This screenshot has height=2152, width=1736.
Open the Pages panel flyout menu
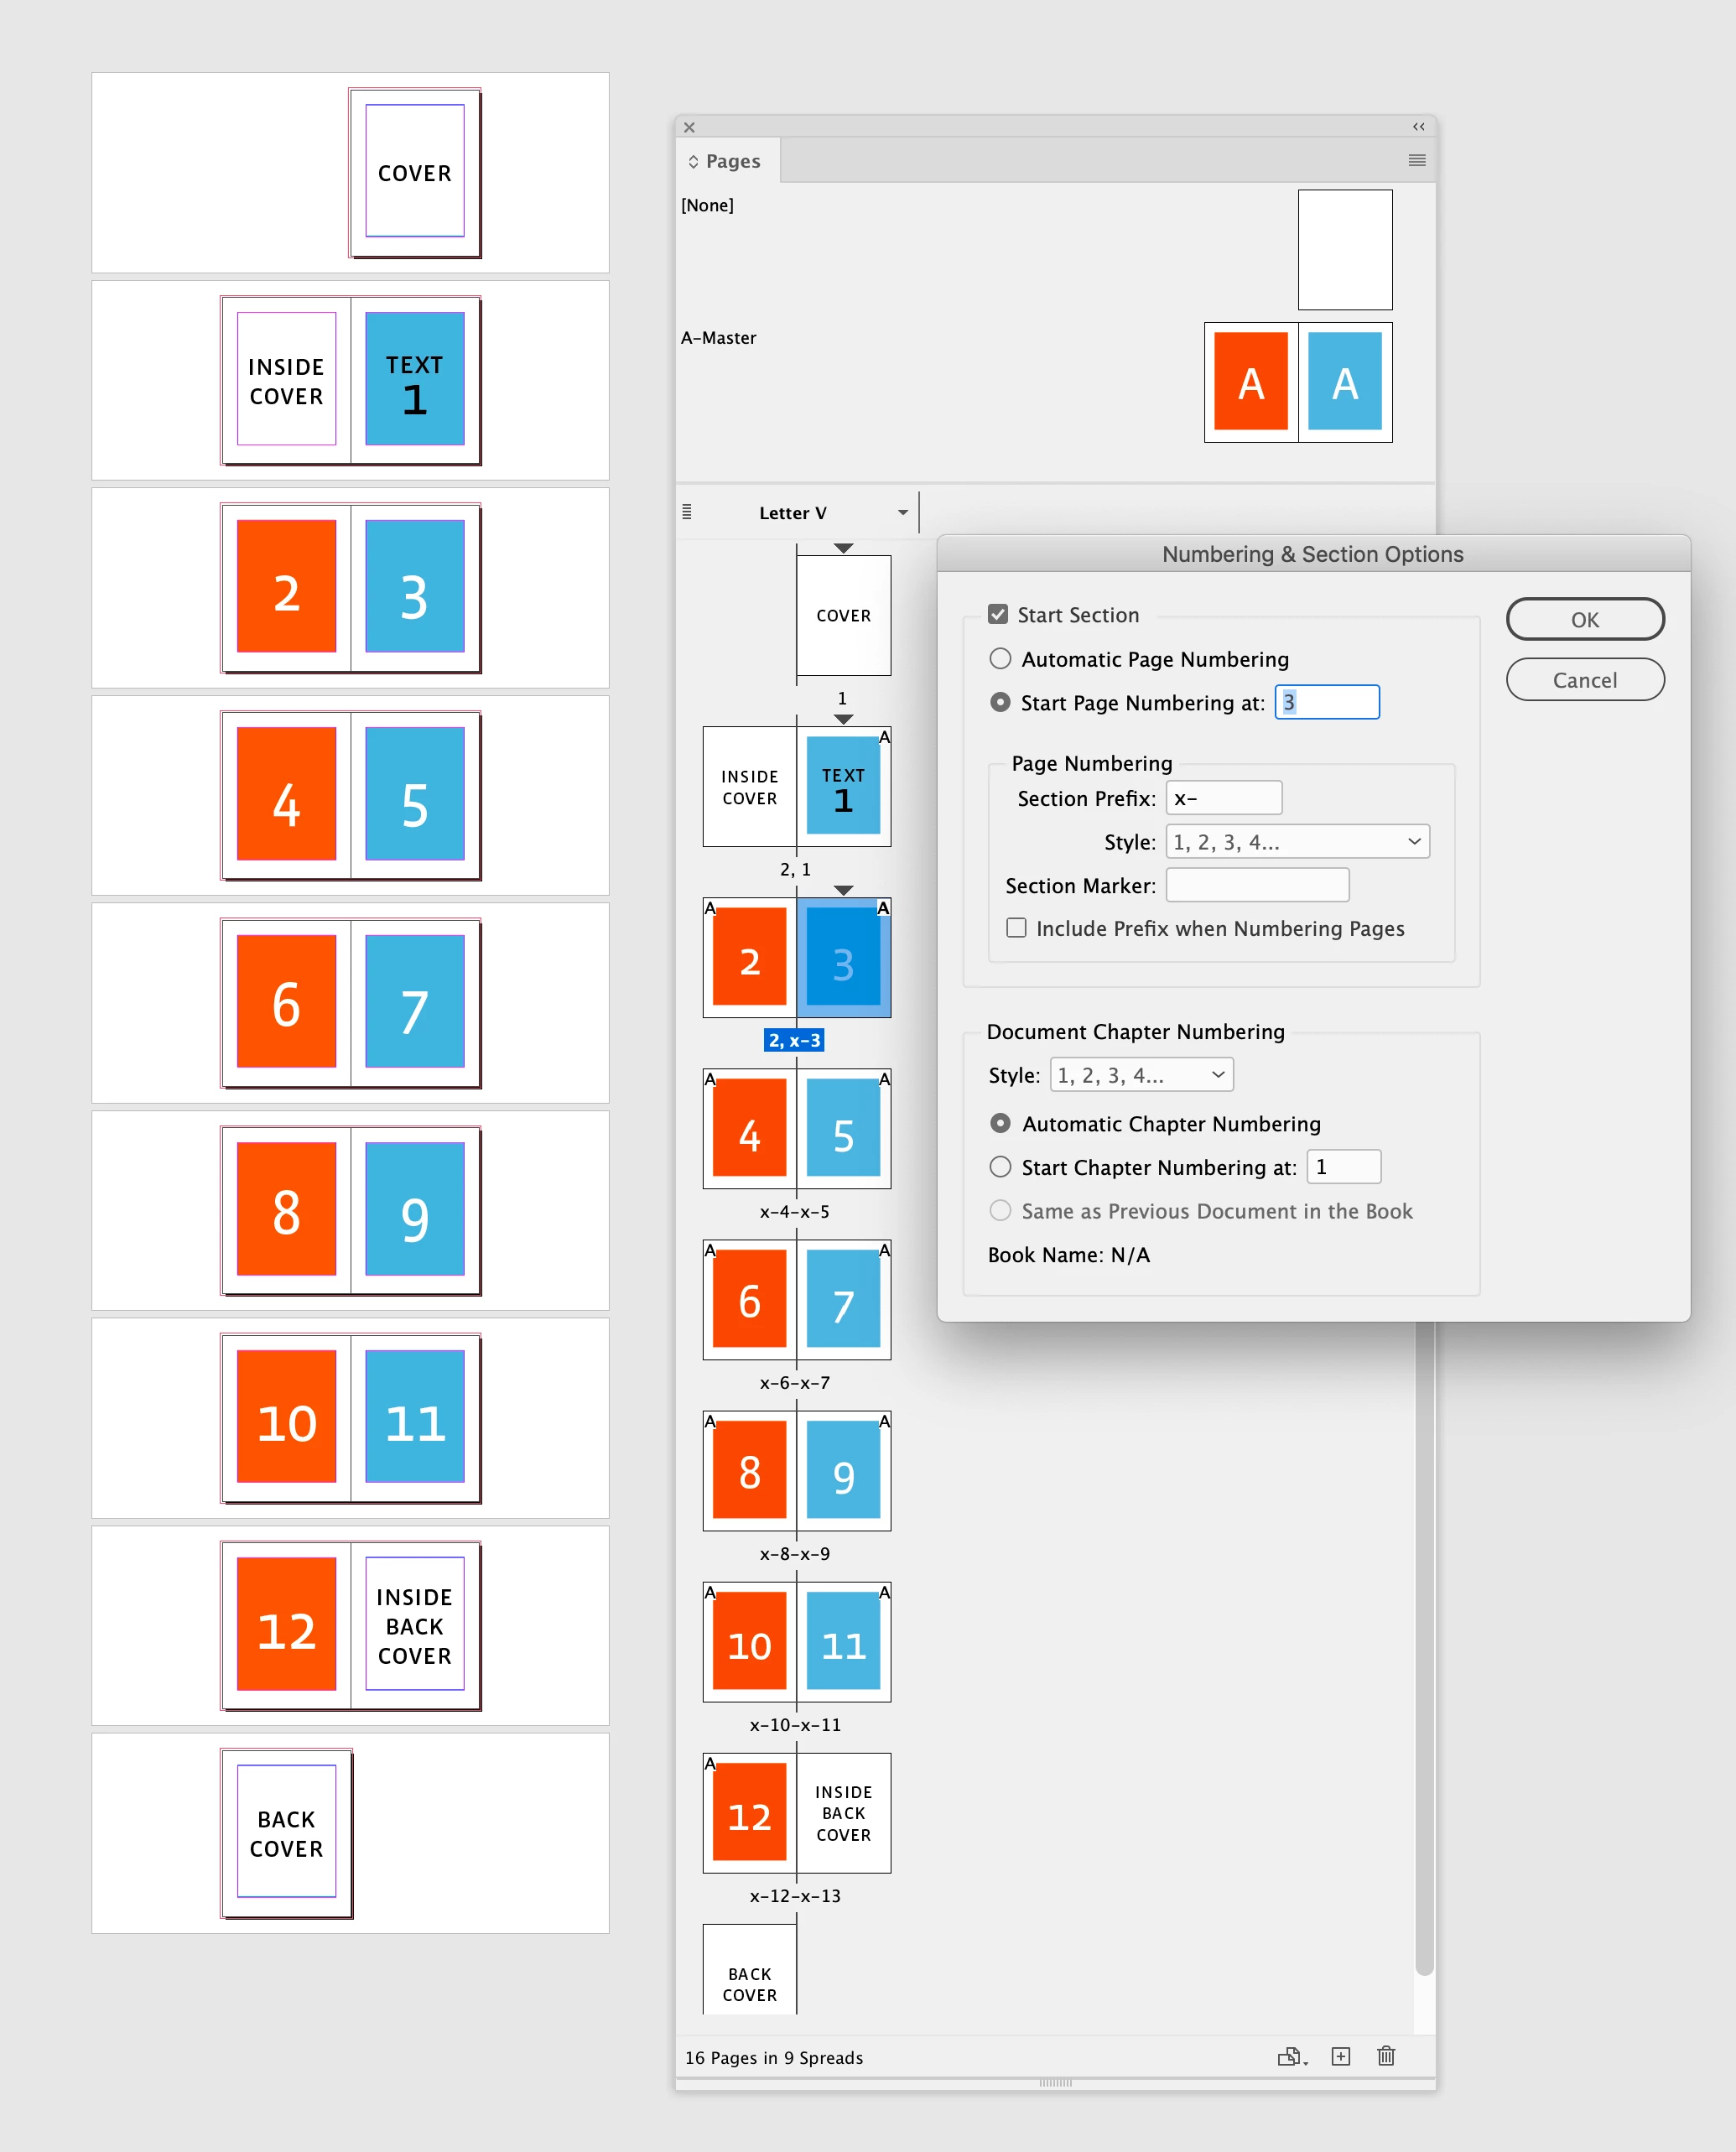click(1417, 161)
